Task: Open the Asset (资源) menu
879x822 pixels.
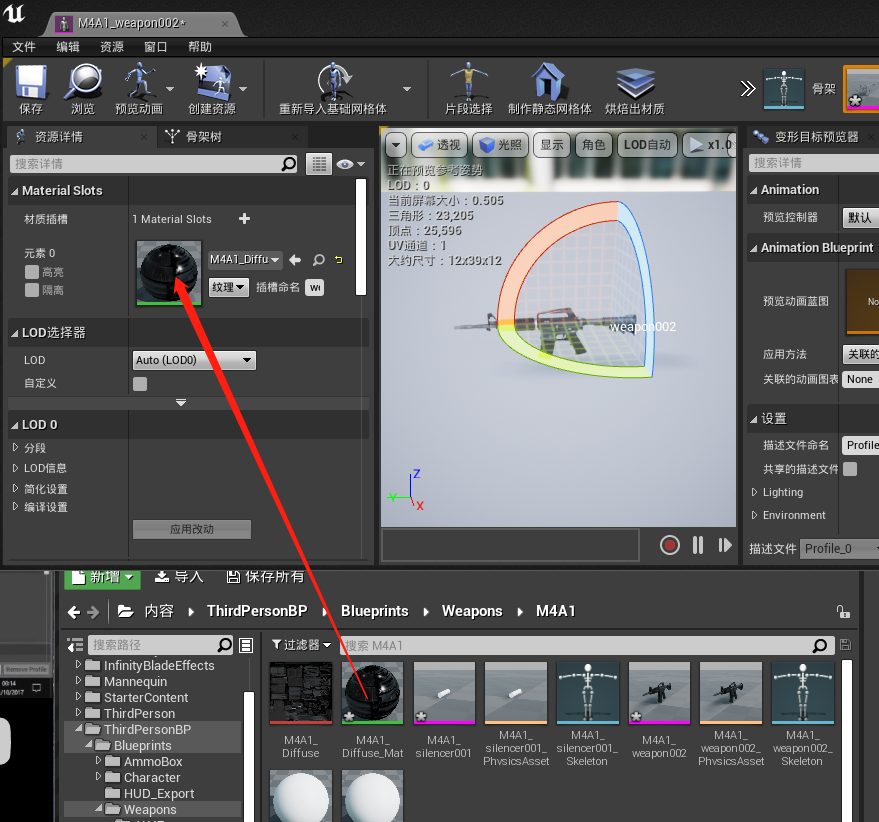Action: click(x=112, y=47)
